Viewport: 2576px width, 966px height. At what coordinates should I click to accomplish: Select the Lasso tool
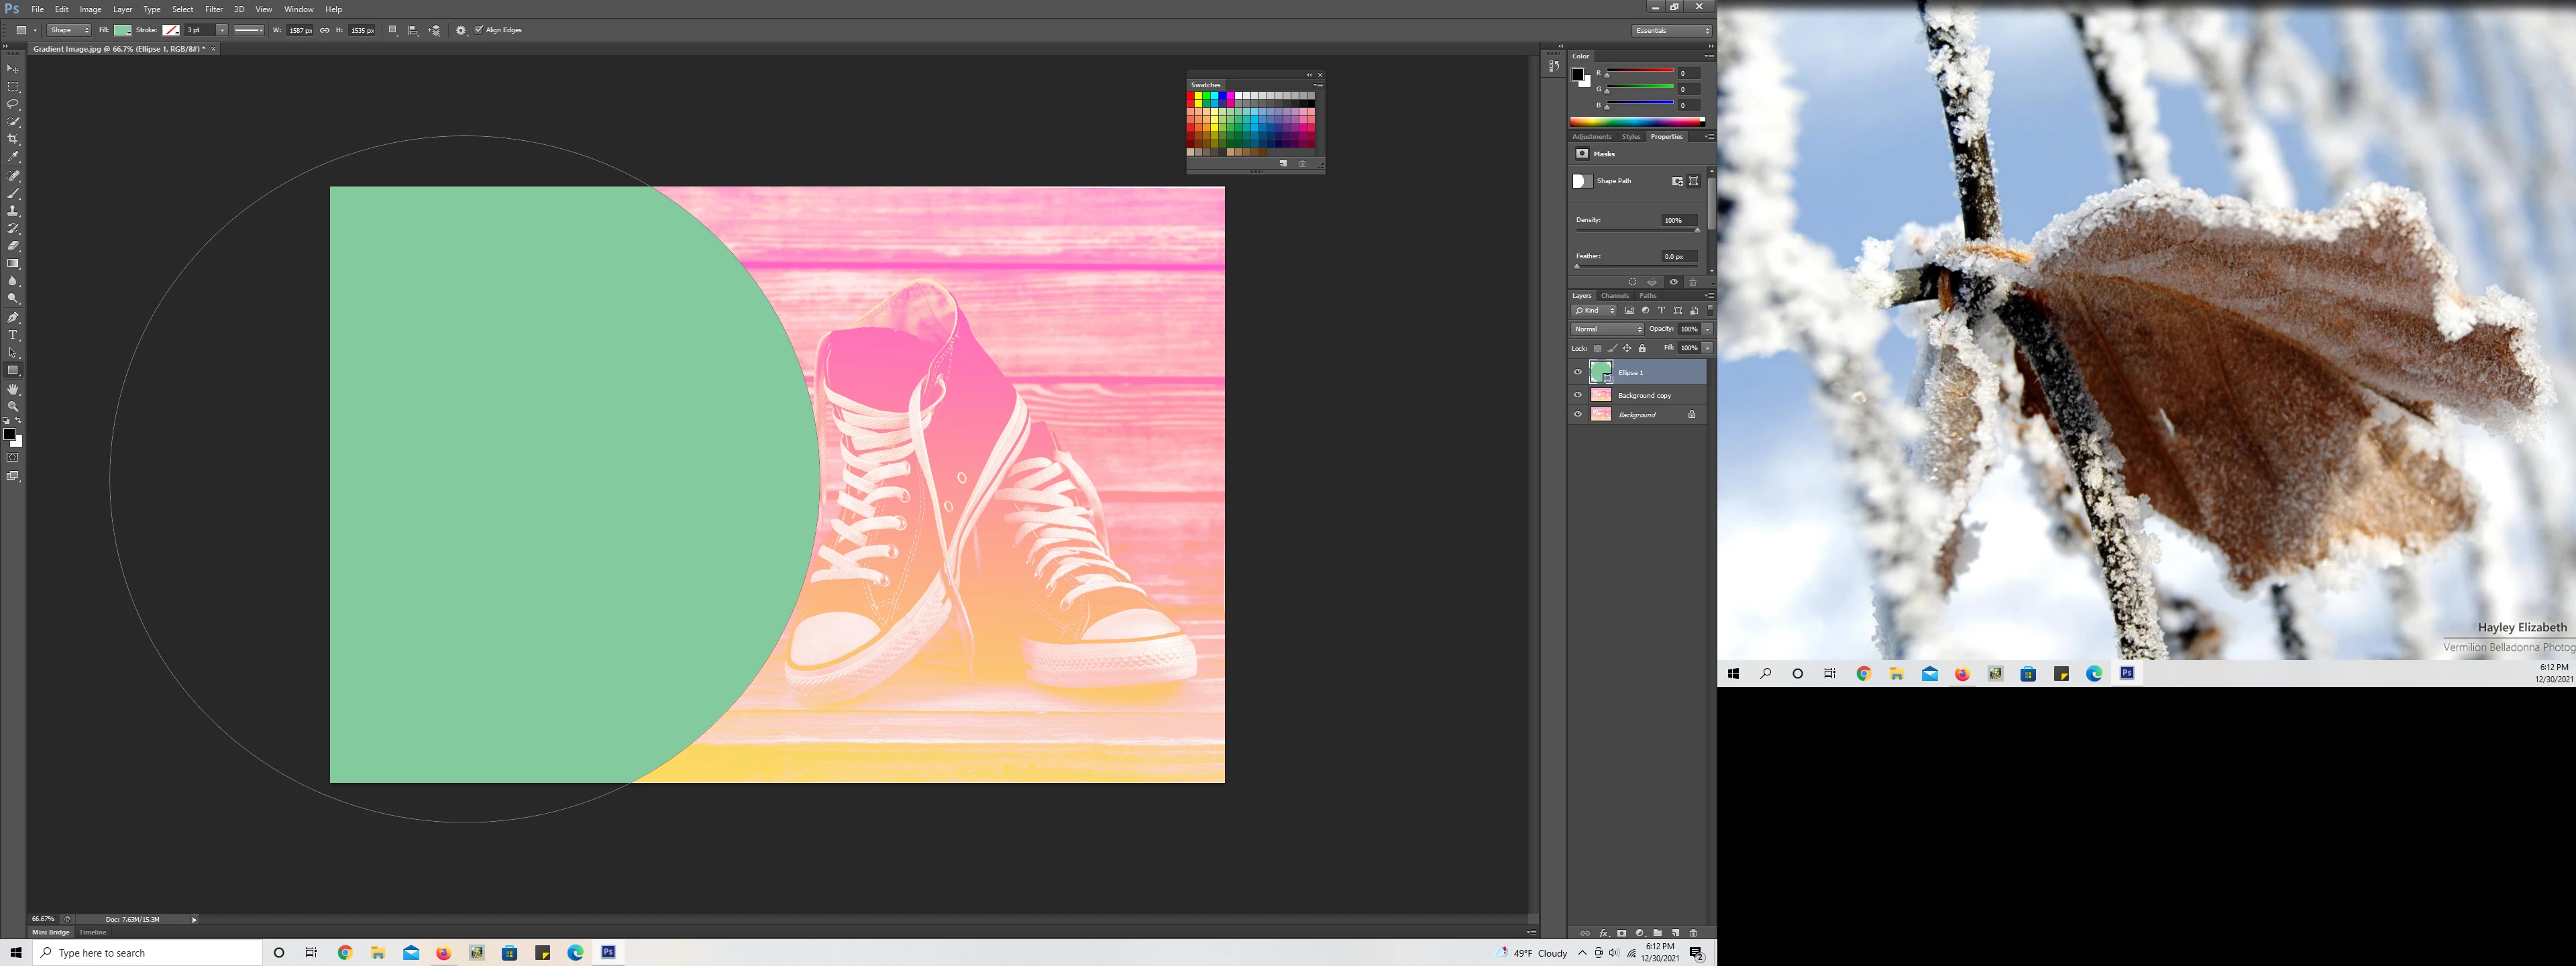13,104
